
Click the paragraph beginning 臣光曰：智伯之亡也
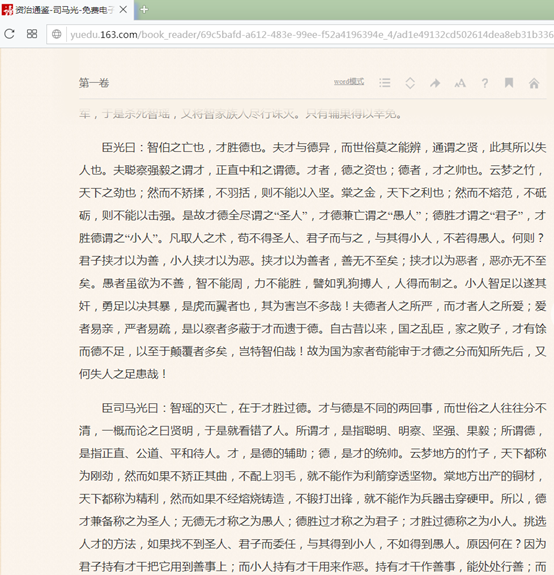click(x=312, y=261)
